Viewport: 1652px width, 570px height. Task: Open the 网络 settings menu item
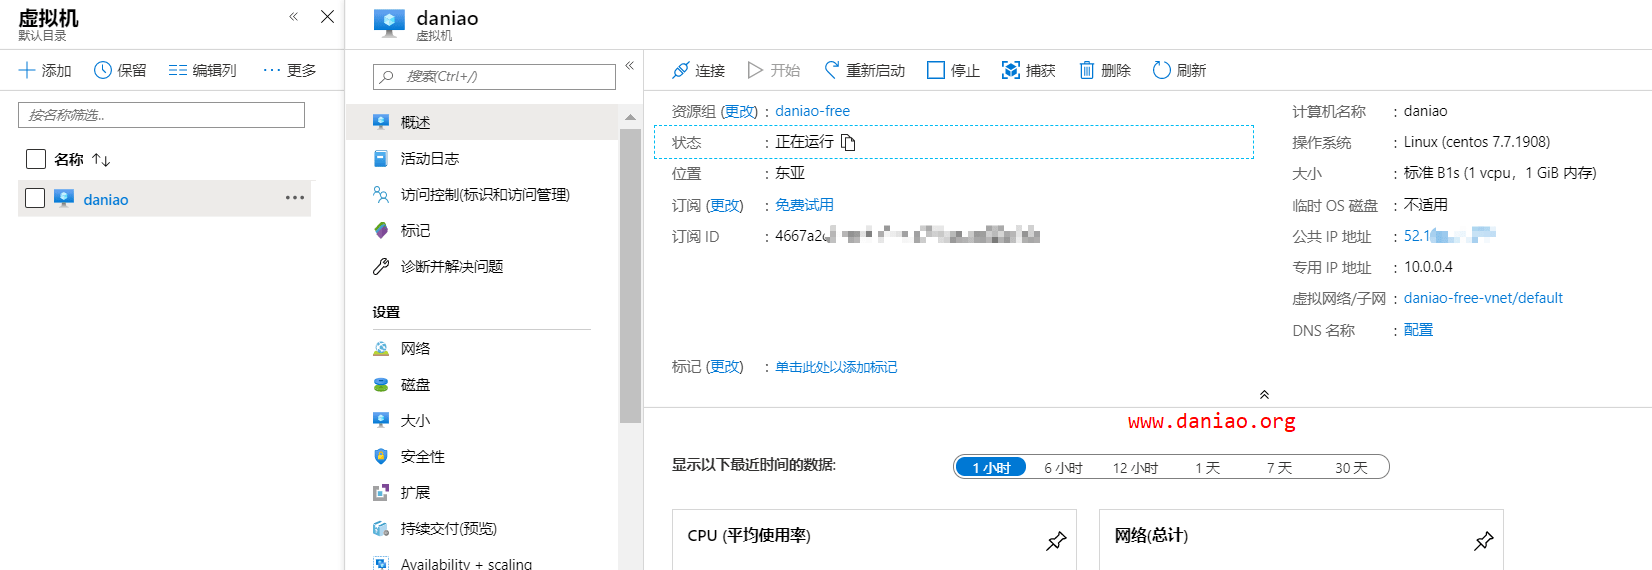pyautogui.click(x=415, y=348)
